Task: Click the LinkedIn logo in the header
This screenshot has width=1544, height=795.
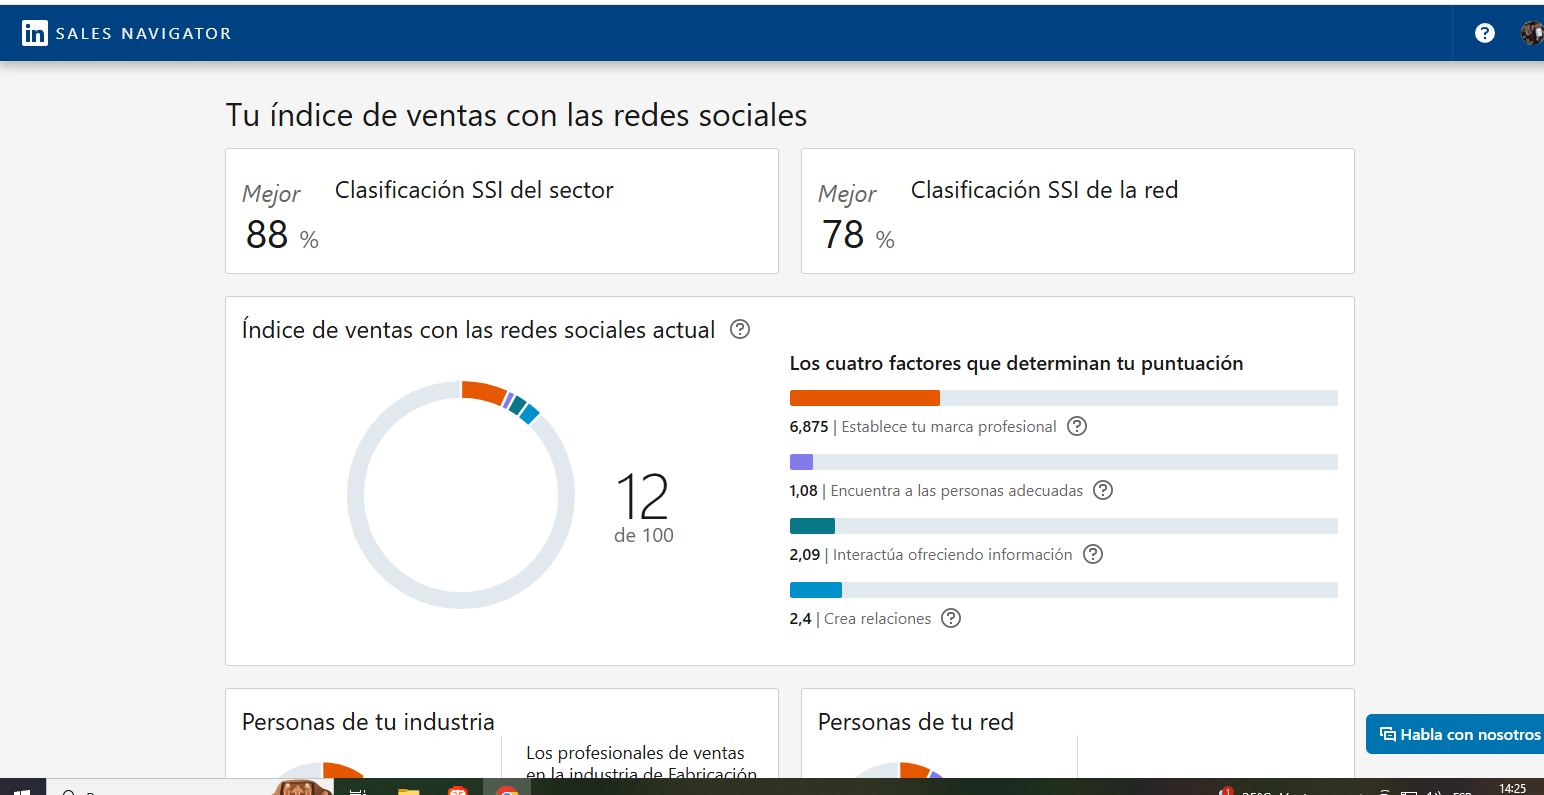Action: pyautogui.click(x=35, y=33)
